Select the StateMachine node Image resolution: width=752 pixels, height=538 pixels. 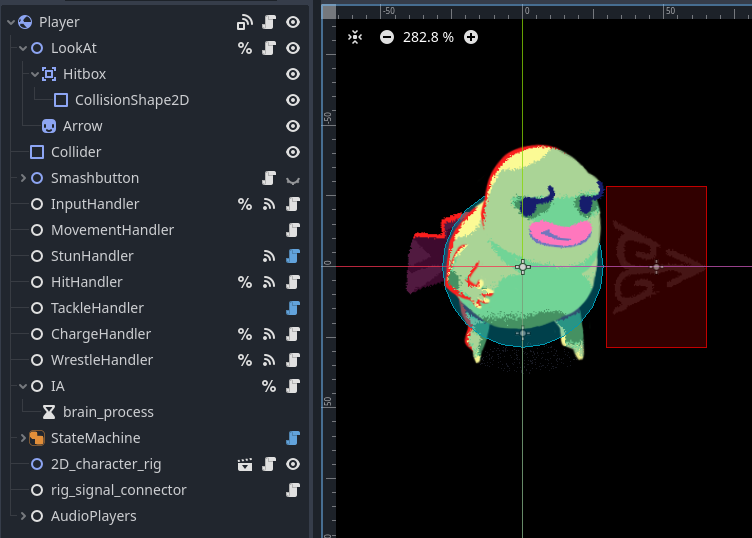[x=95, y=438]
